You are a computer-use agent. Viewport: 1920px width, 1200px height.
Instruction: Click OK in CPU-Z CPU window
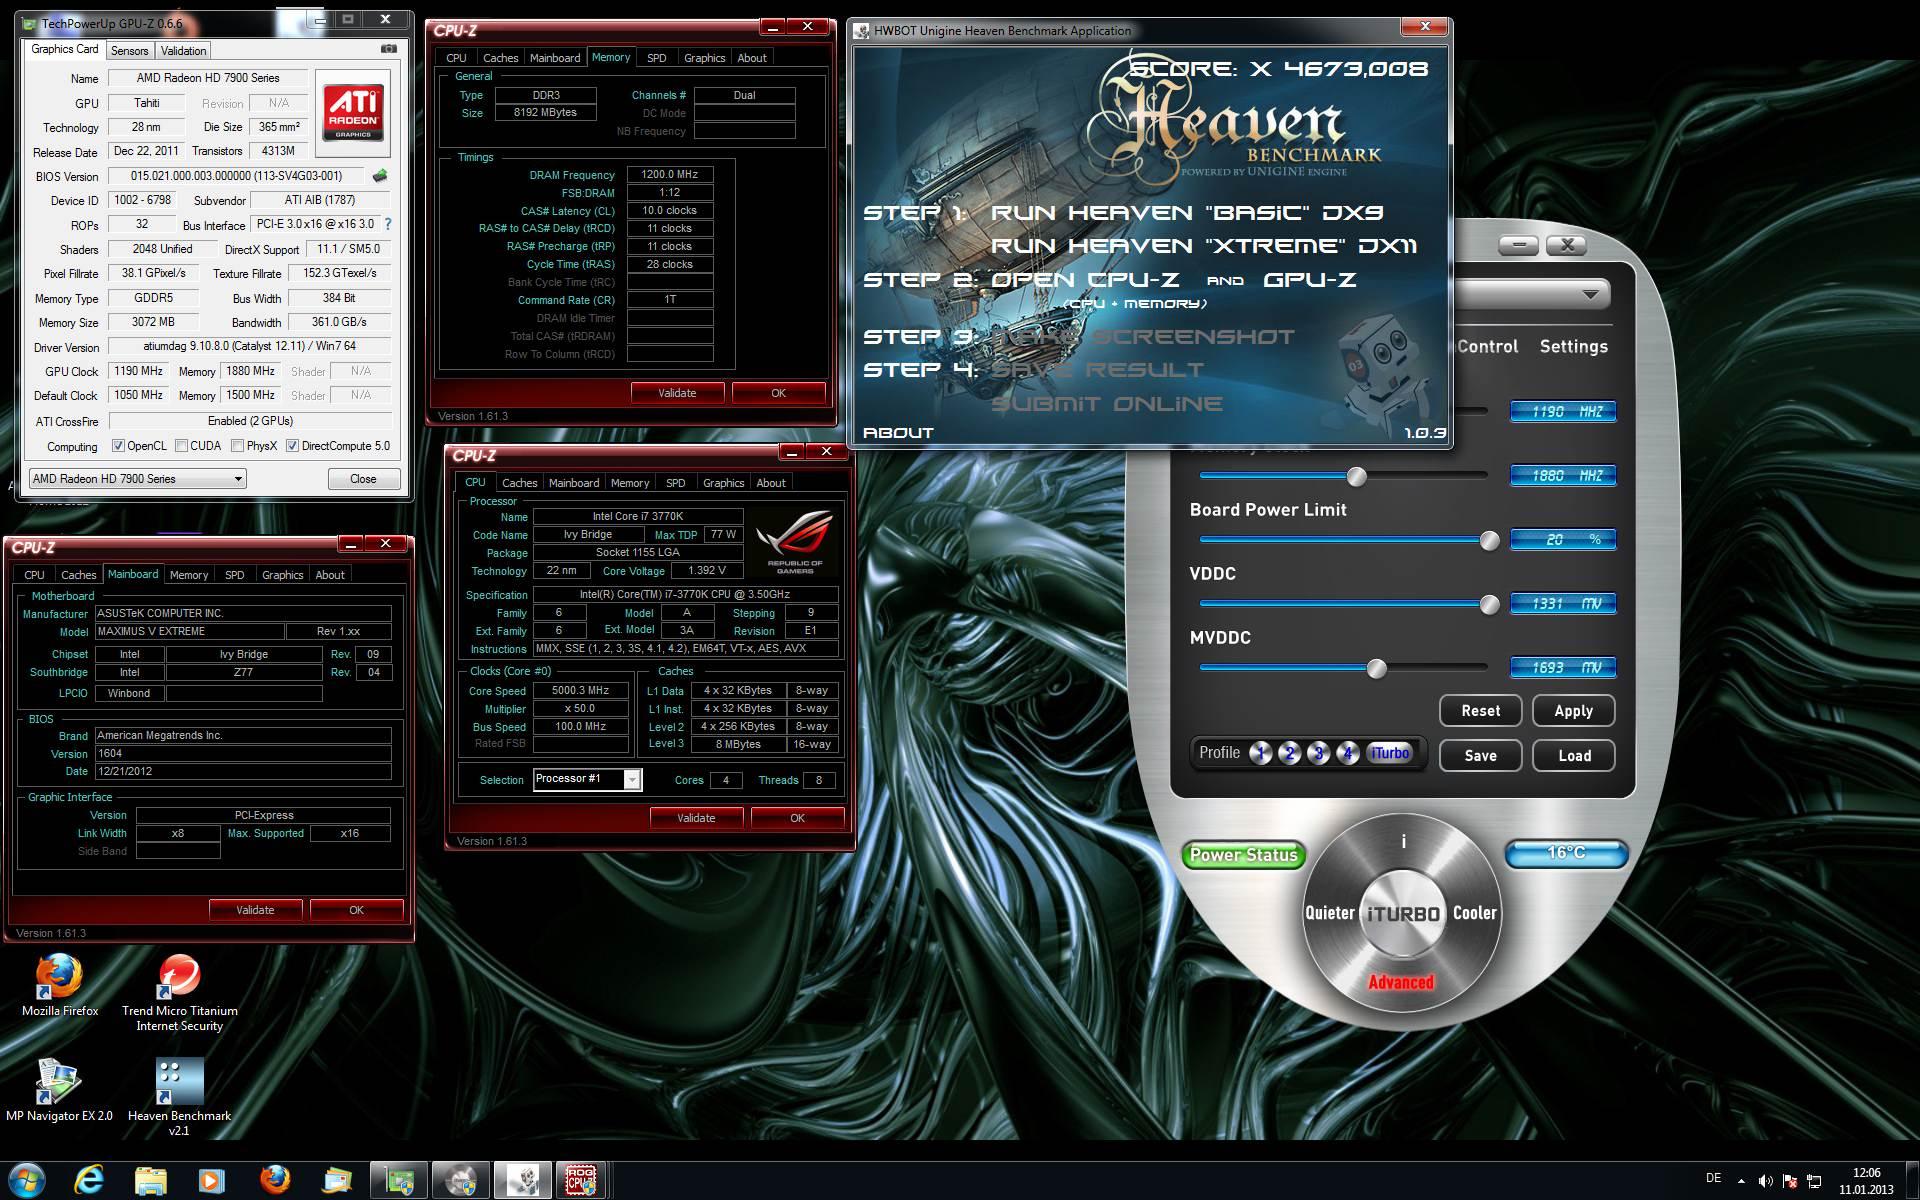coord(797,818)
